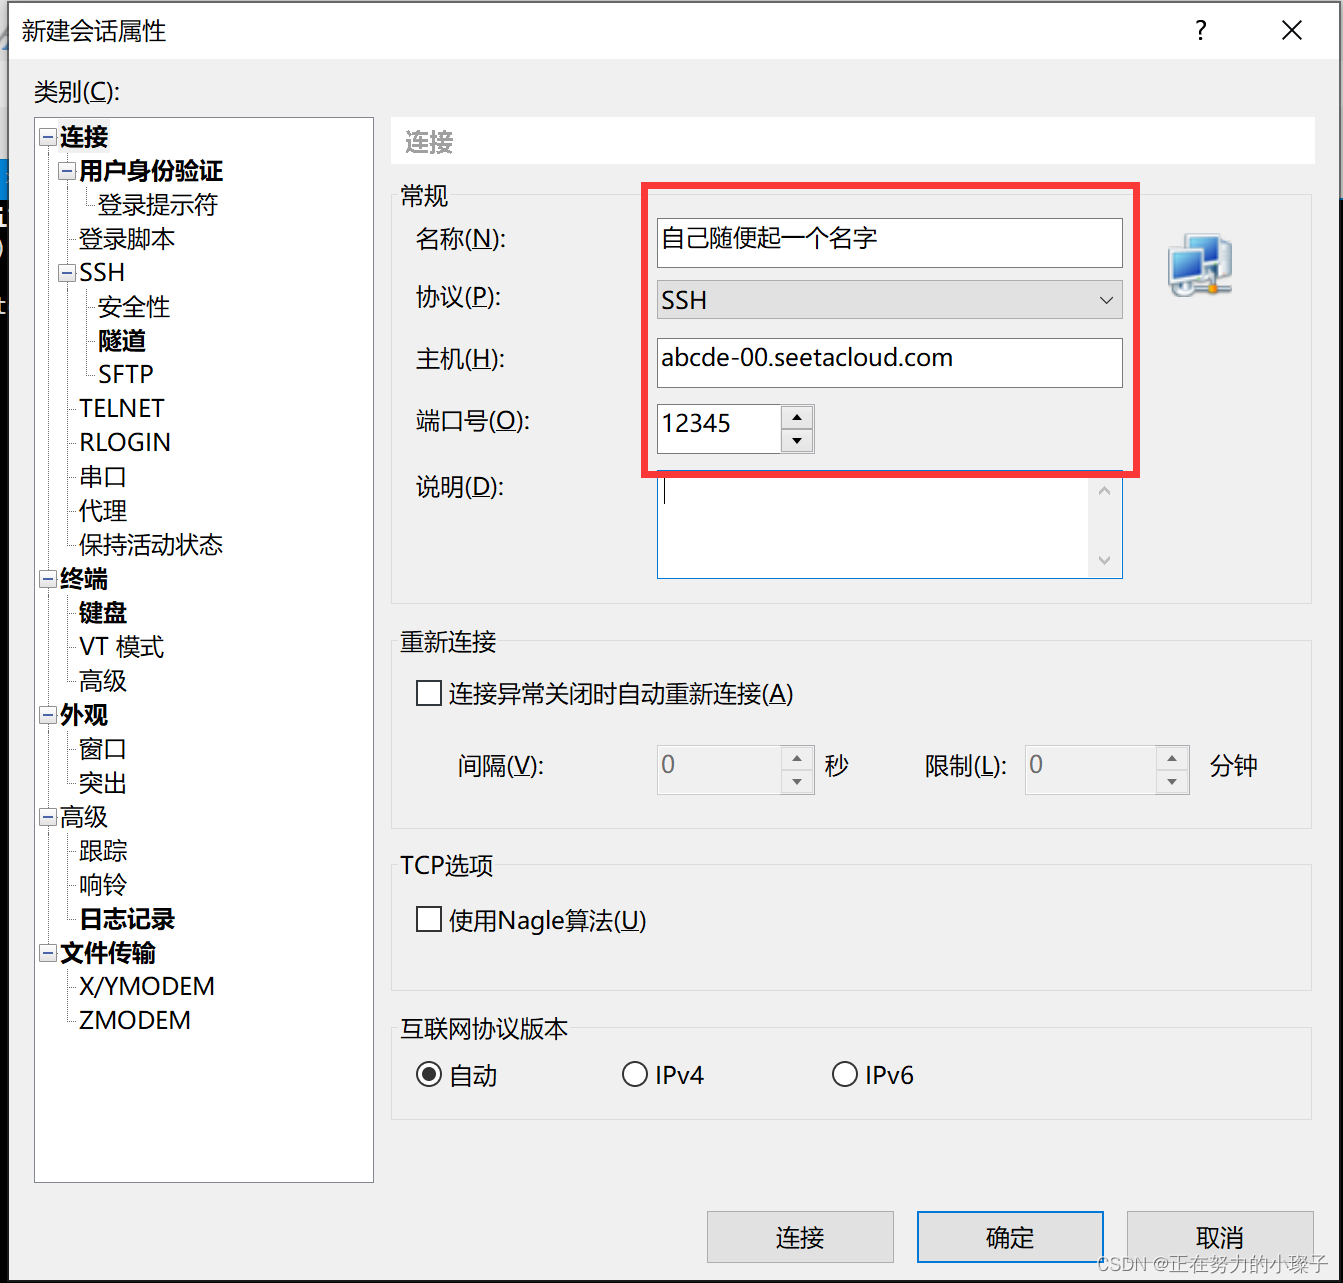Select 保持活动状态 in category tree
This screenshot has width=1343, height=1283.
(151, 545)
